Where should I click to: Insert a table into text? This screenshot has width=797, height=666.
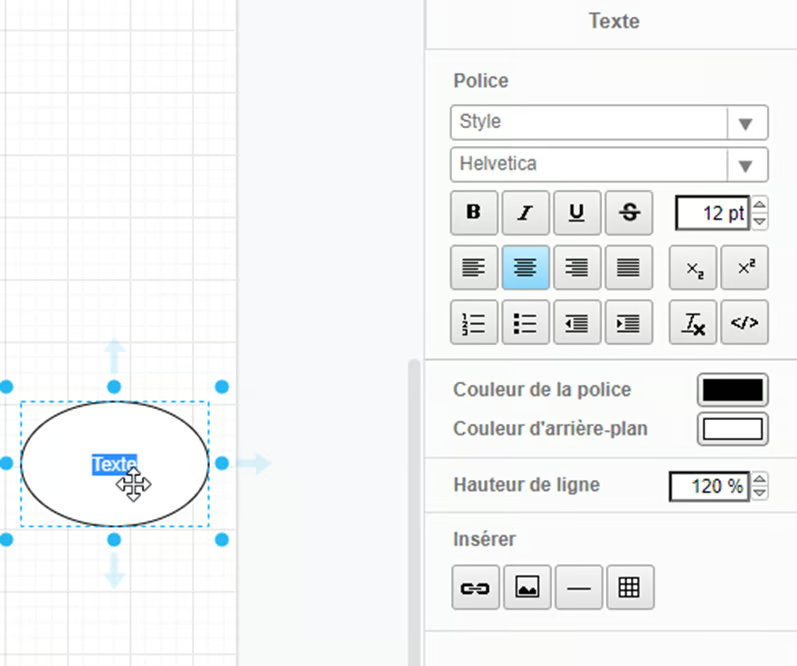click(x=629, y=588)
